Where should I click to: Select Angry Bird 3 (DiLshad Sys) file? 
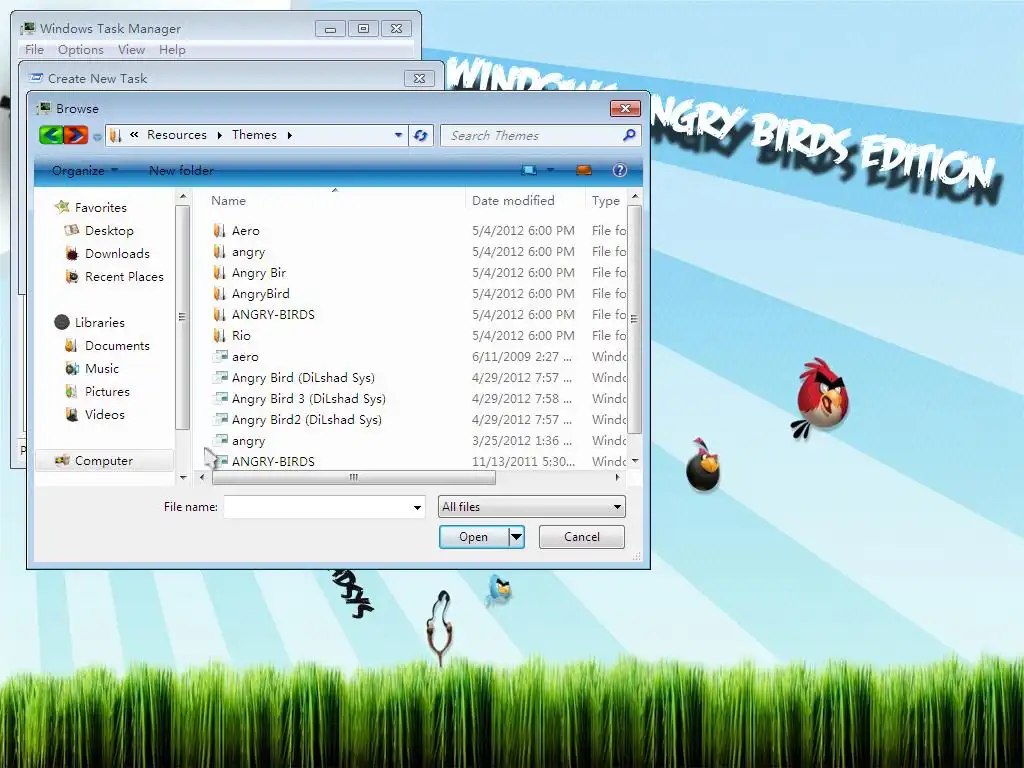[x=308, y=398]
